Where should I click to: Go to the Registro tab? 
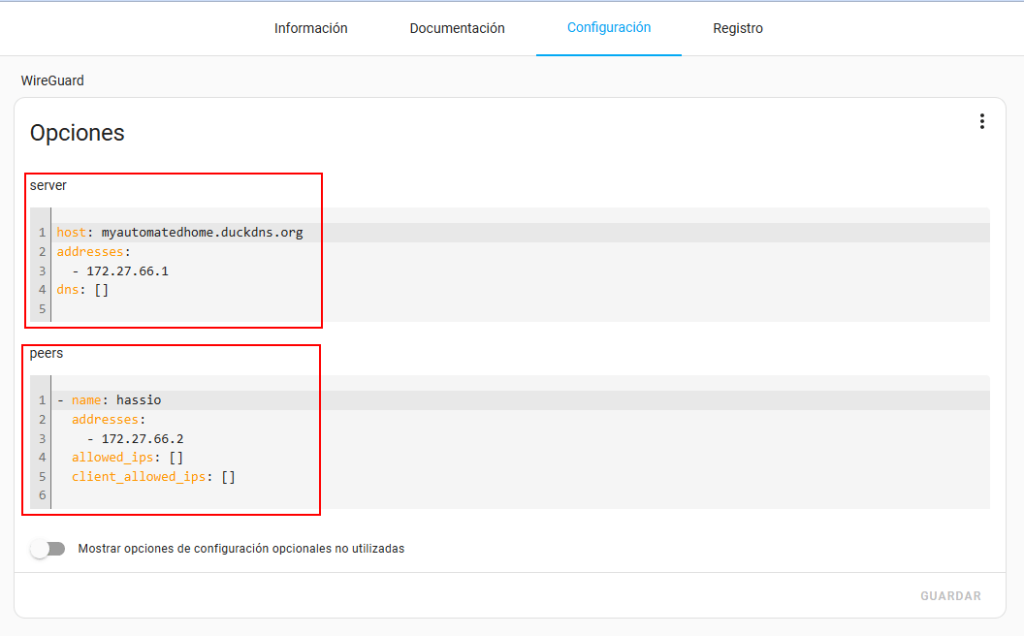(737, 28)
